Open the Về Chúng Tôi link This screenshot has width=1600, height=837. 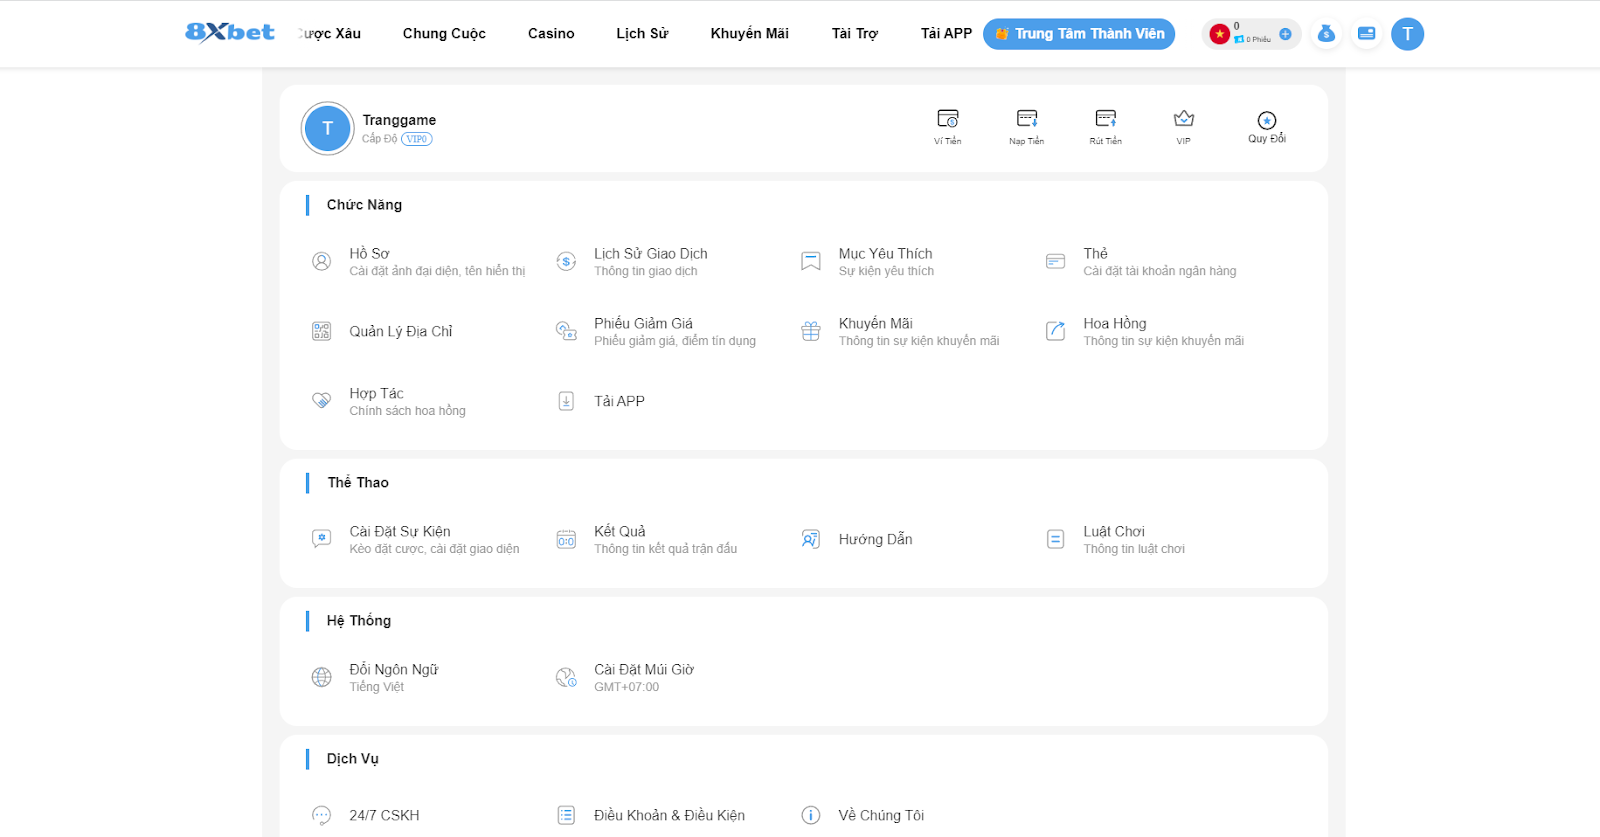pyautogui.click(x=881, y=816)
